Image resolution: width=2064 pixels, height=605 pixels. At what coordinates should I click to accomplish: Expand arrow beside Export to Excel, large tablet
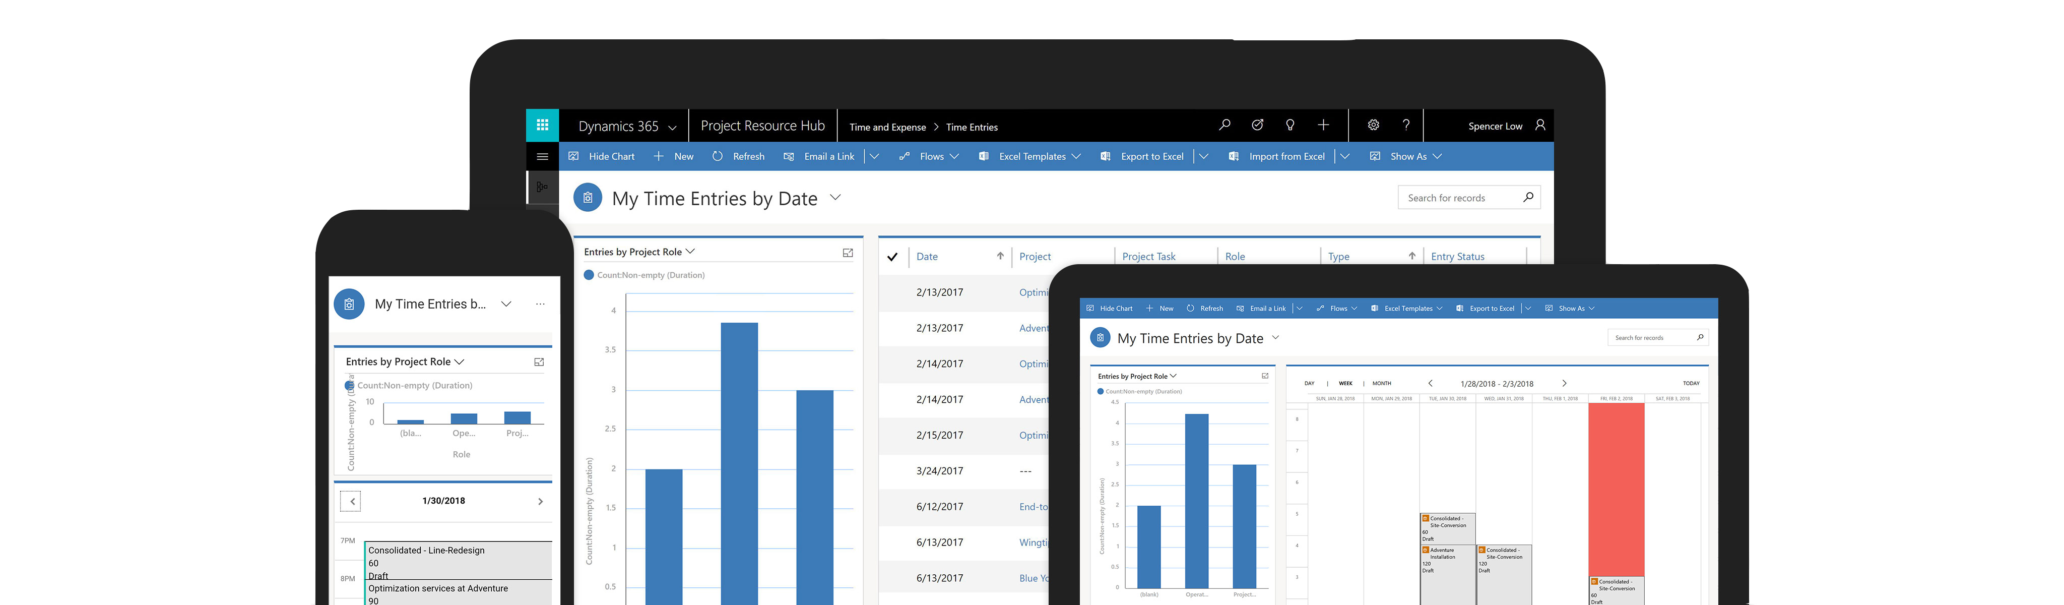coord(1204,156)
